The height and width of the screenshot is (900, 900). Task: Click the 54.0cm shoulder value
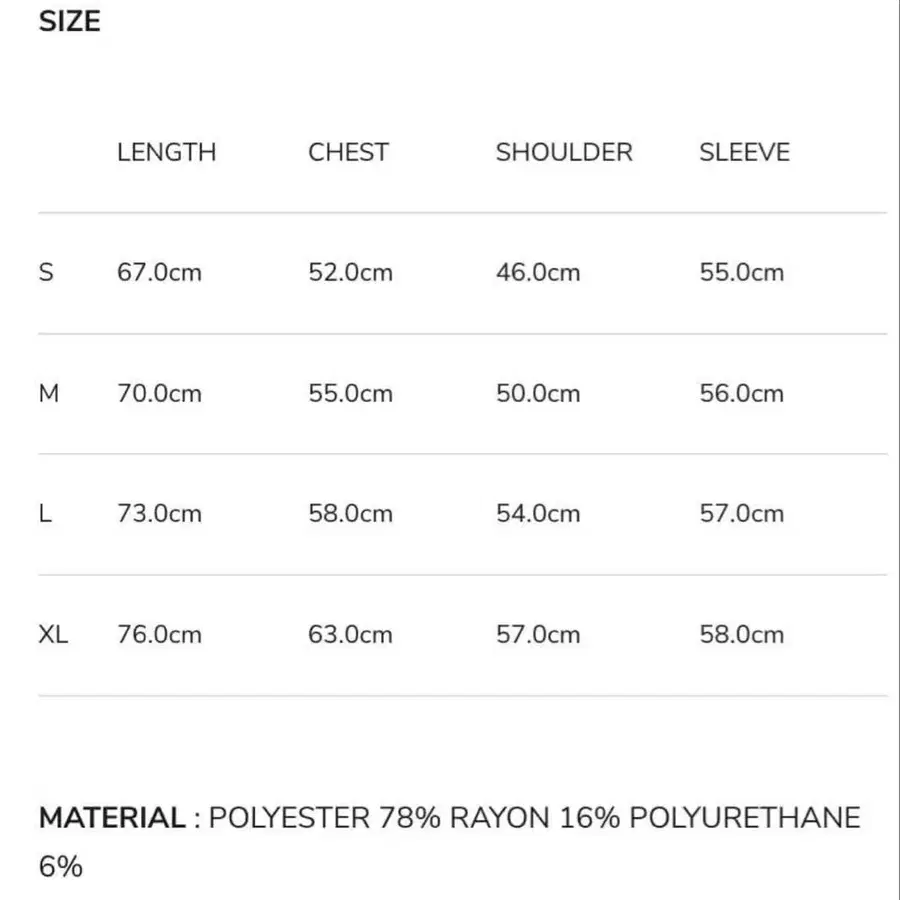[538, 514]
